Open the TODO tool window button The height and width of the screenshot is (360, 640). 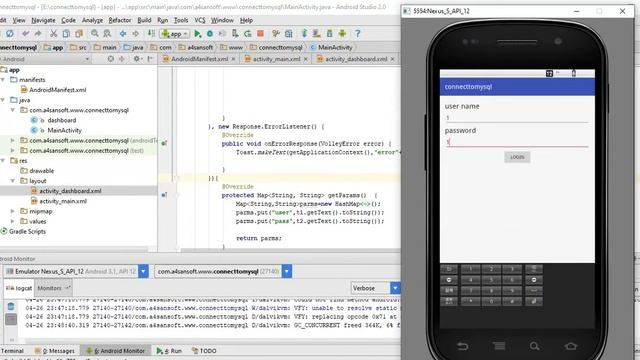click(204, 351)
